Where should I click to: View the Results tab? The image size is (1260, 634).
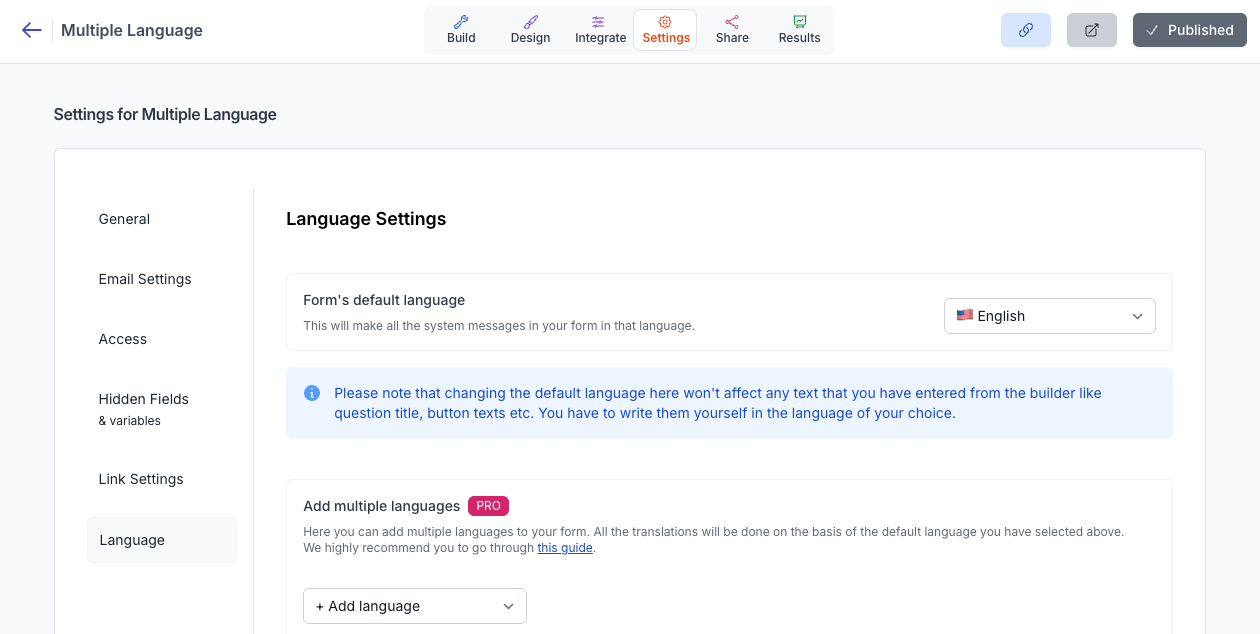(799, 30)
